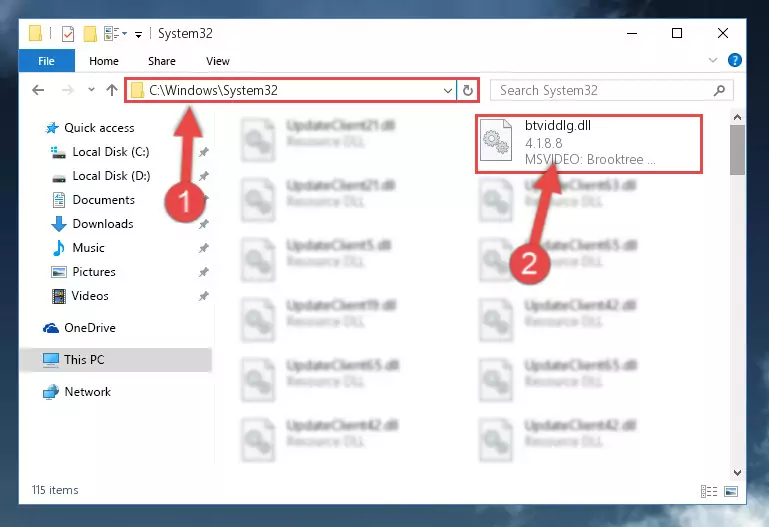The image size is (769, 527).
Task: Open Music in navigation pane
Action: click(88, 248)
